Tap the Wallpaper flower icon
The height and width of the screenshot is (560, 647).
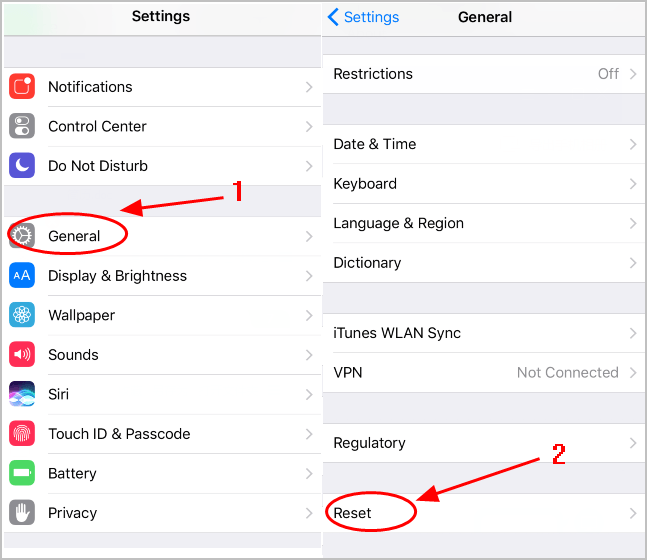pos(22,315)
